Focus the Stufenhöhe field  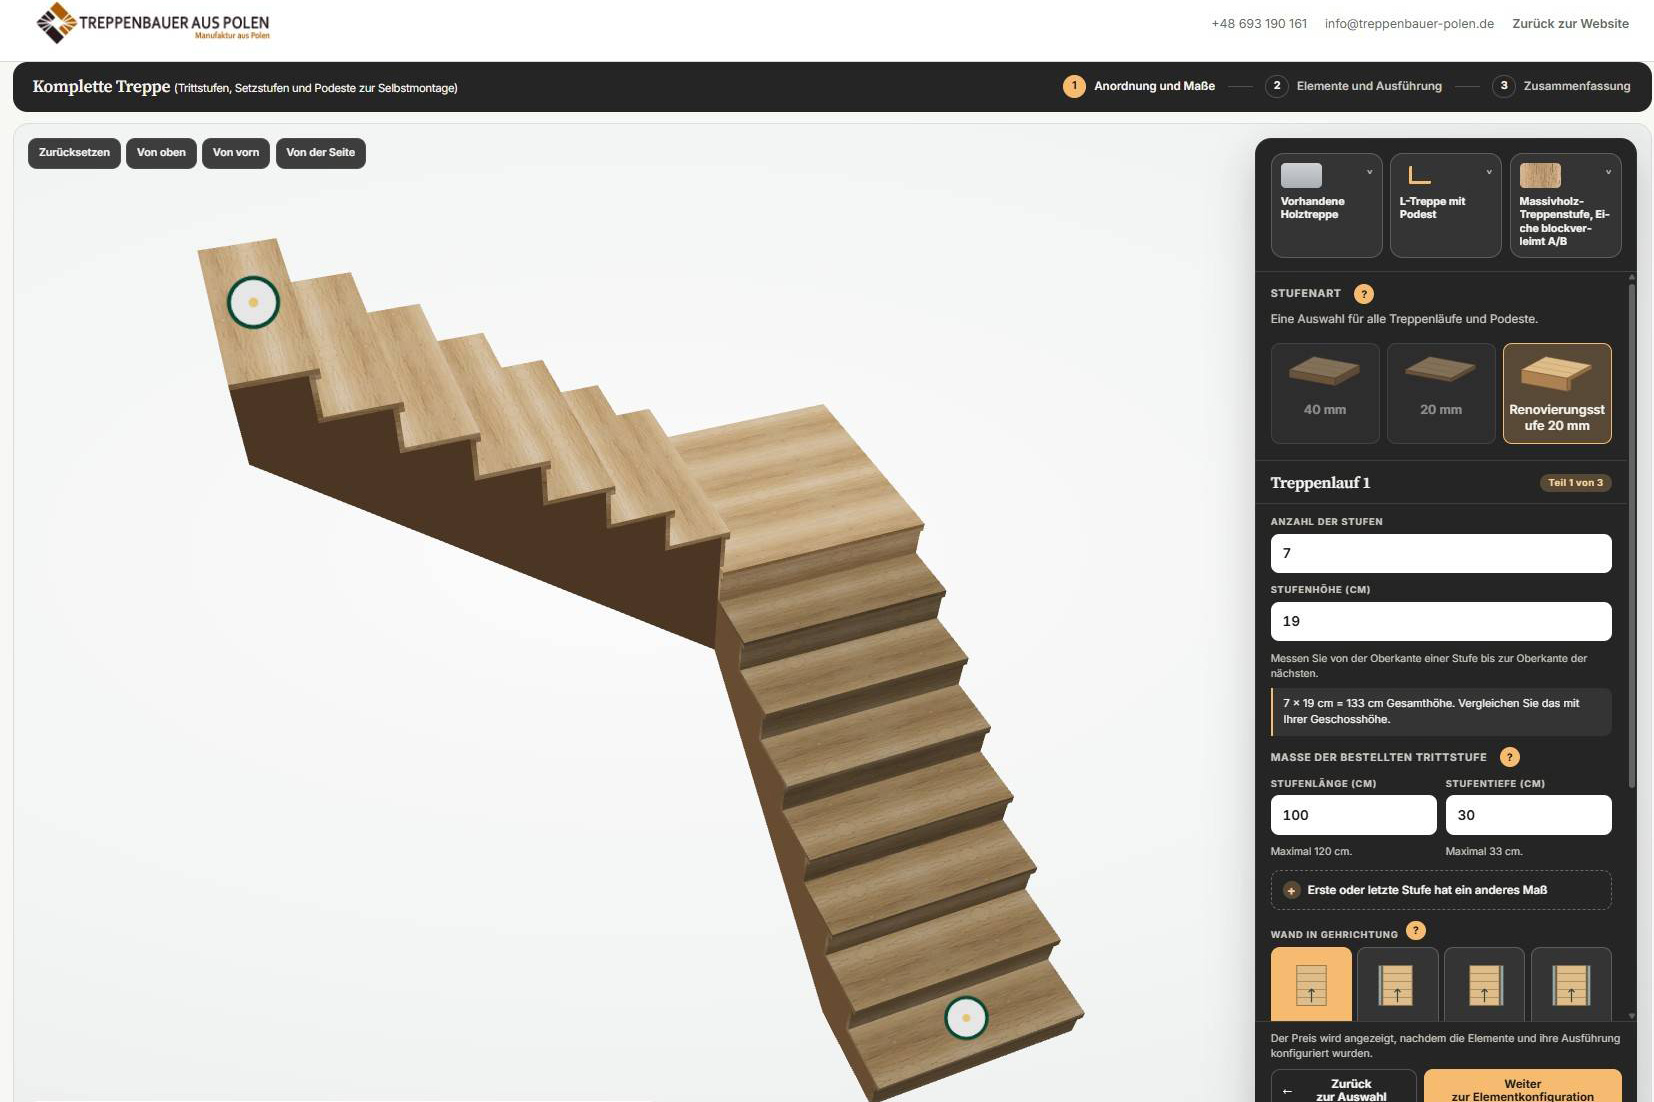point(1441,621)
